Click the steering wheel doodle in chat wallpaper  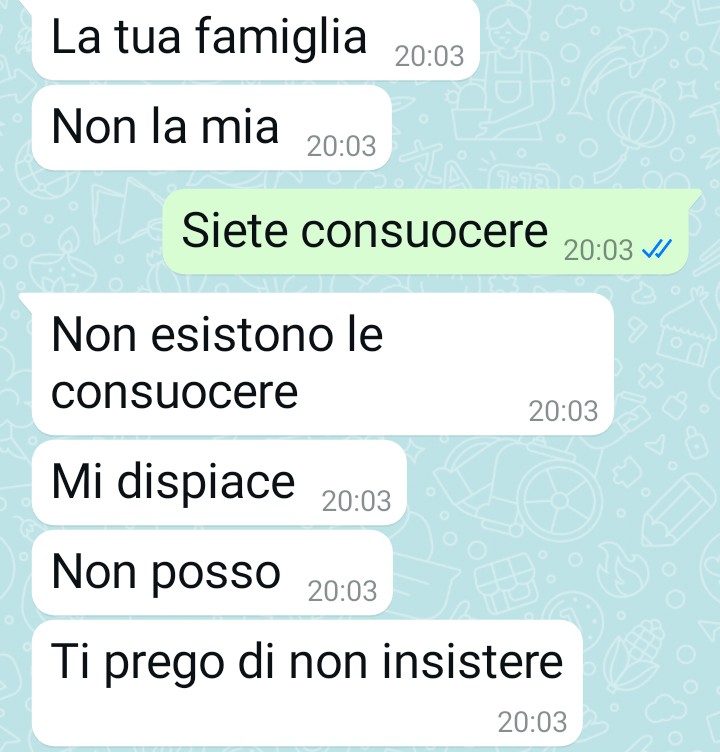[559, 500]
